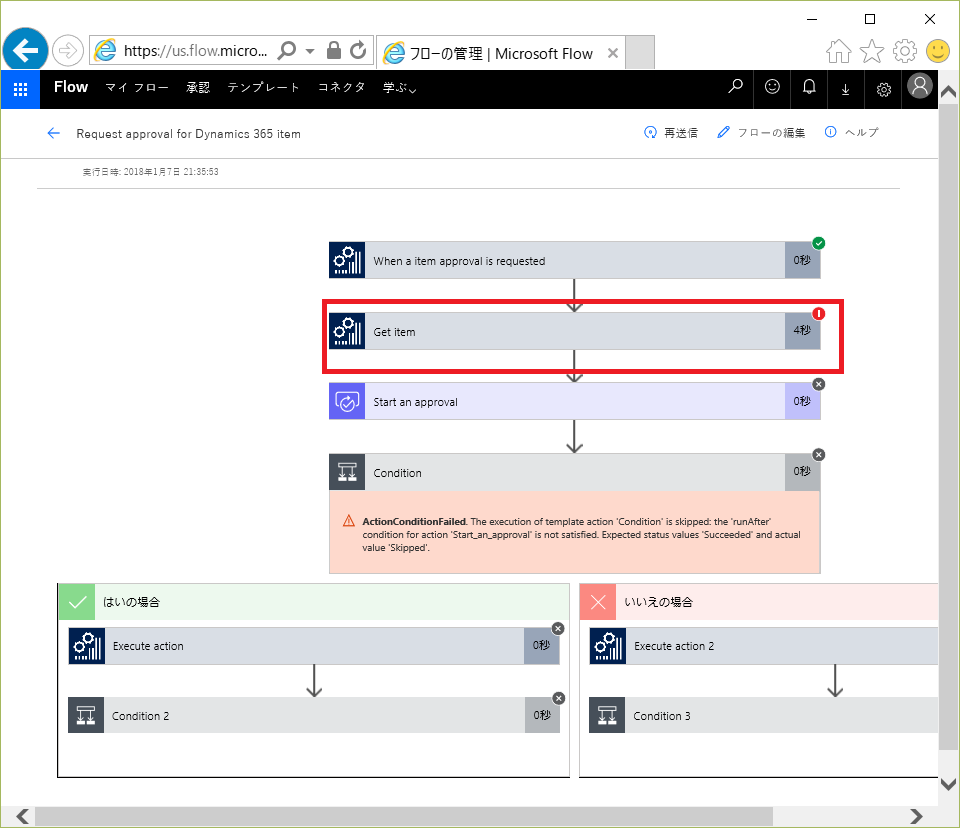Open search in the Flow header
The height and width of the screenshot is (828, 960).
[x=735, y=87]
